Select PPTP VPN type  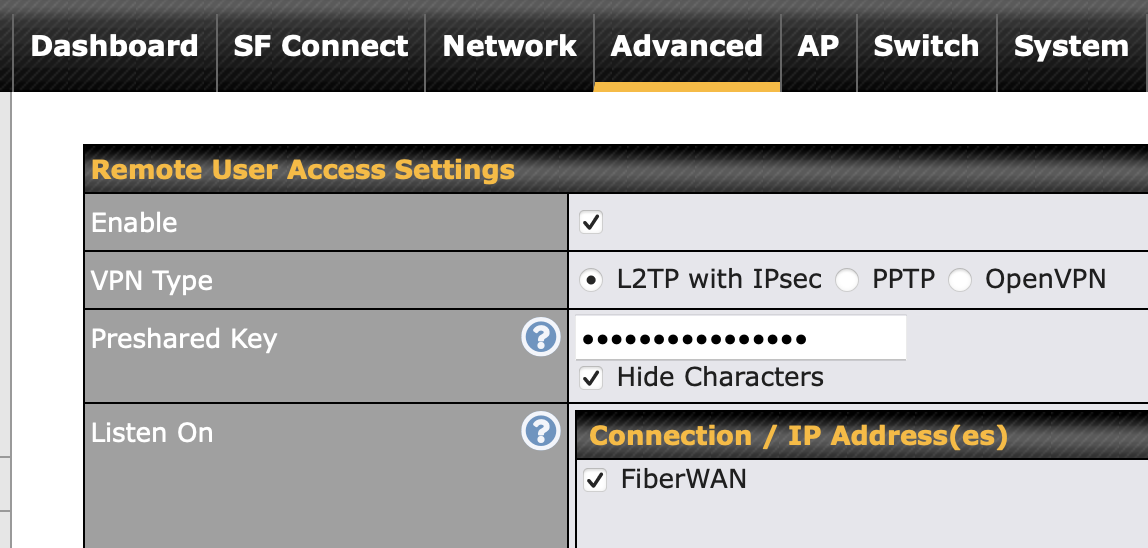[x=847, y=280]
